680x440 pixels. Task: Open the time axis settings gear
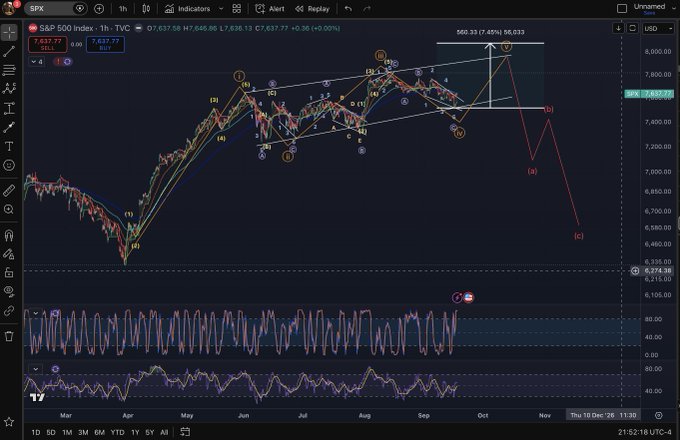[658, 415]
